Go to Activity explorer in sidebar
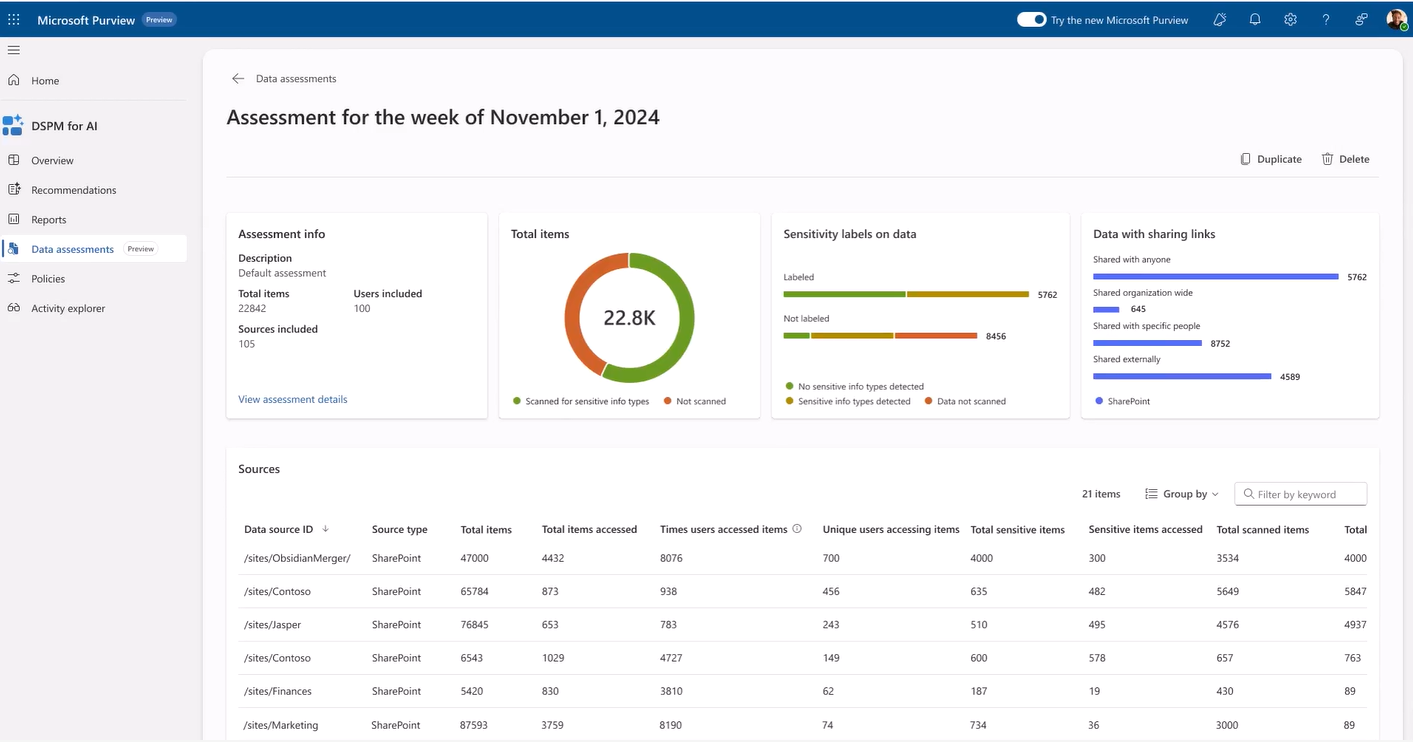Viewport: 1413px width, 742px height. tap(68, 308)
